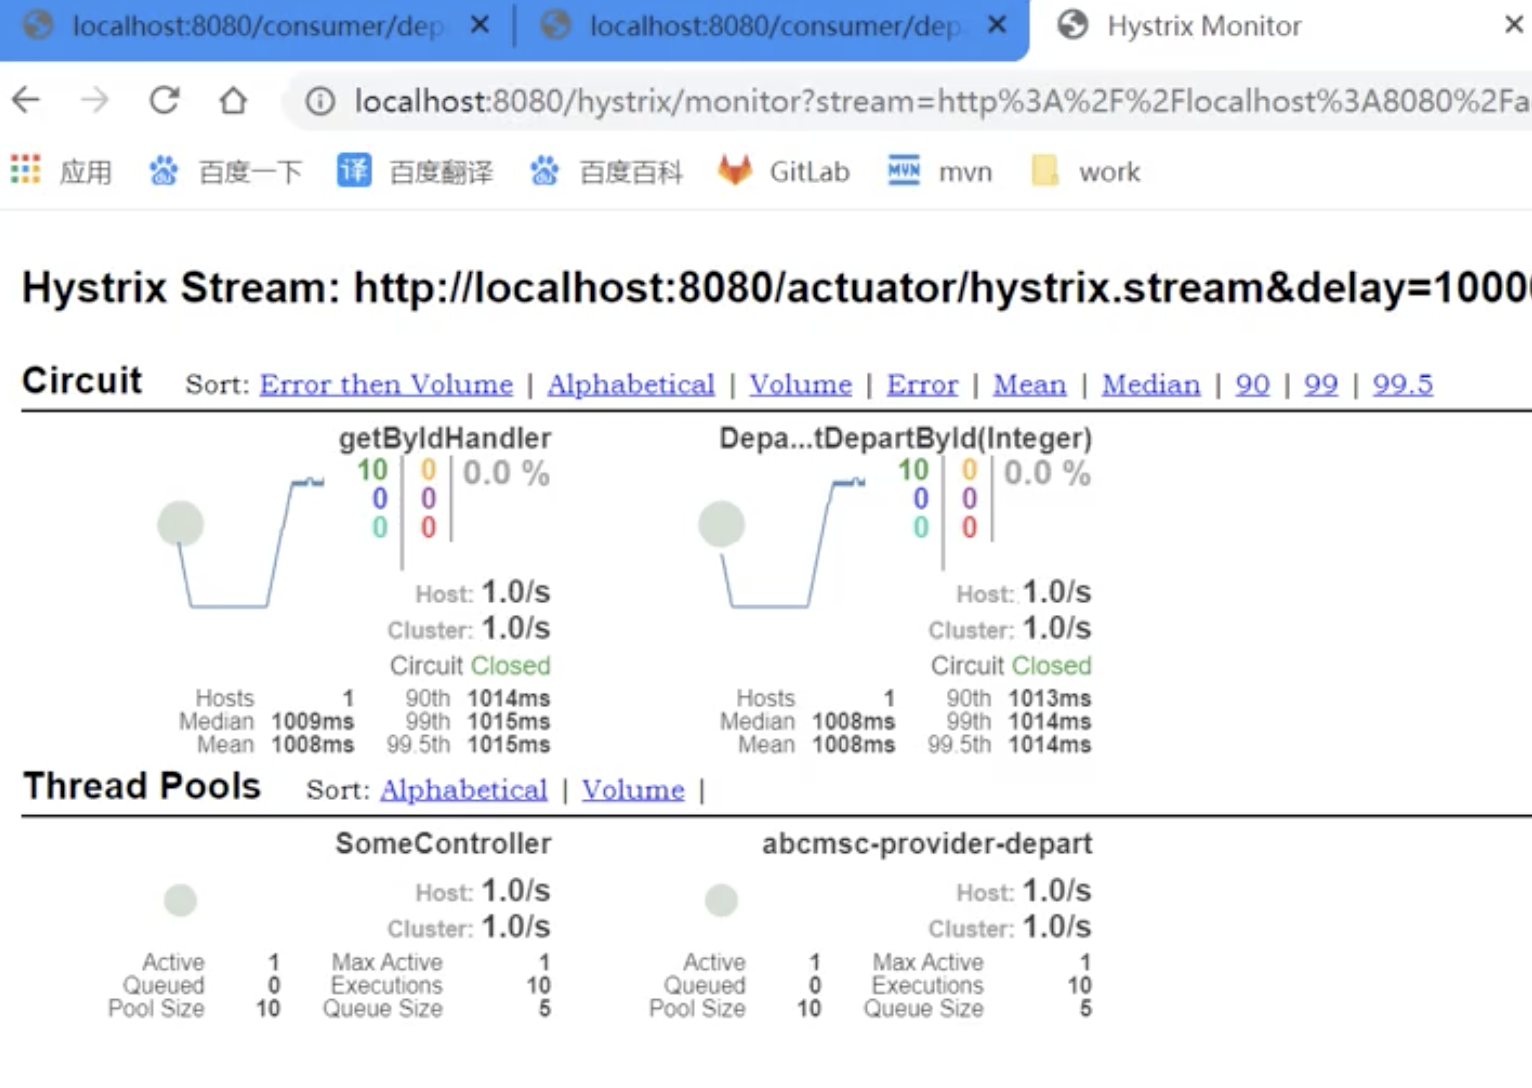Click getByIdHandler green success count 10

click(x=372, y=470)
